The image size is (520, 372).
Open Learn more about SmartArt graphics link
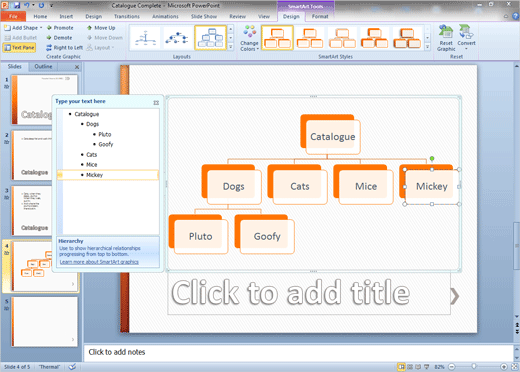coord(99,262)
